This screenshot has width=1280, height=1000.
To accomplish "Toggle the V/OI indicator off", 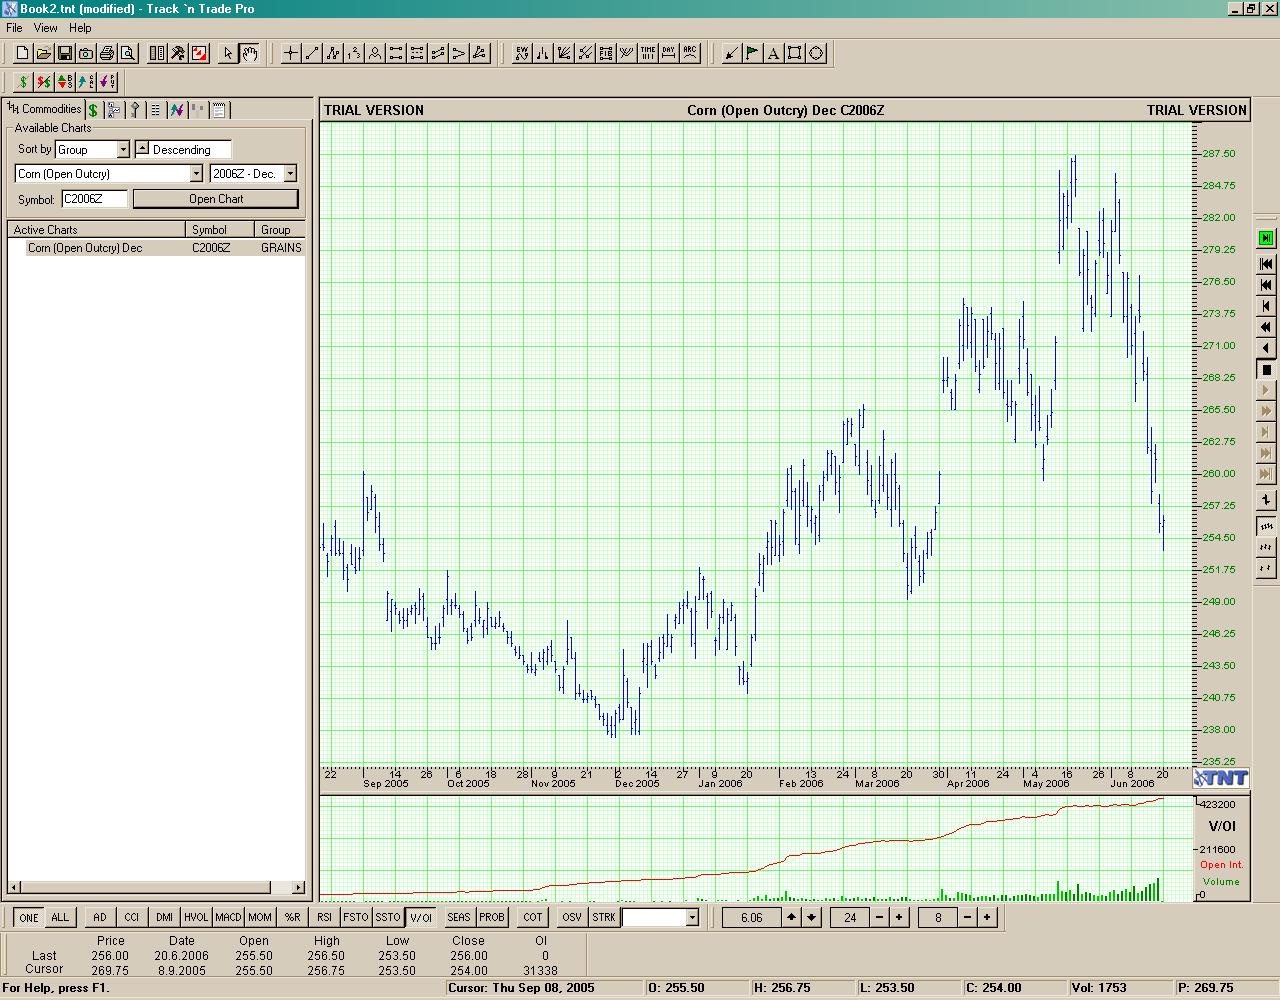I will pos(421,917).
